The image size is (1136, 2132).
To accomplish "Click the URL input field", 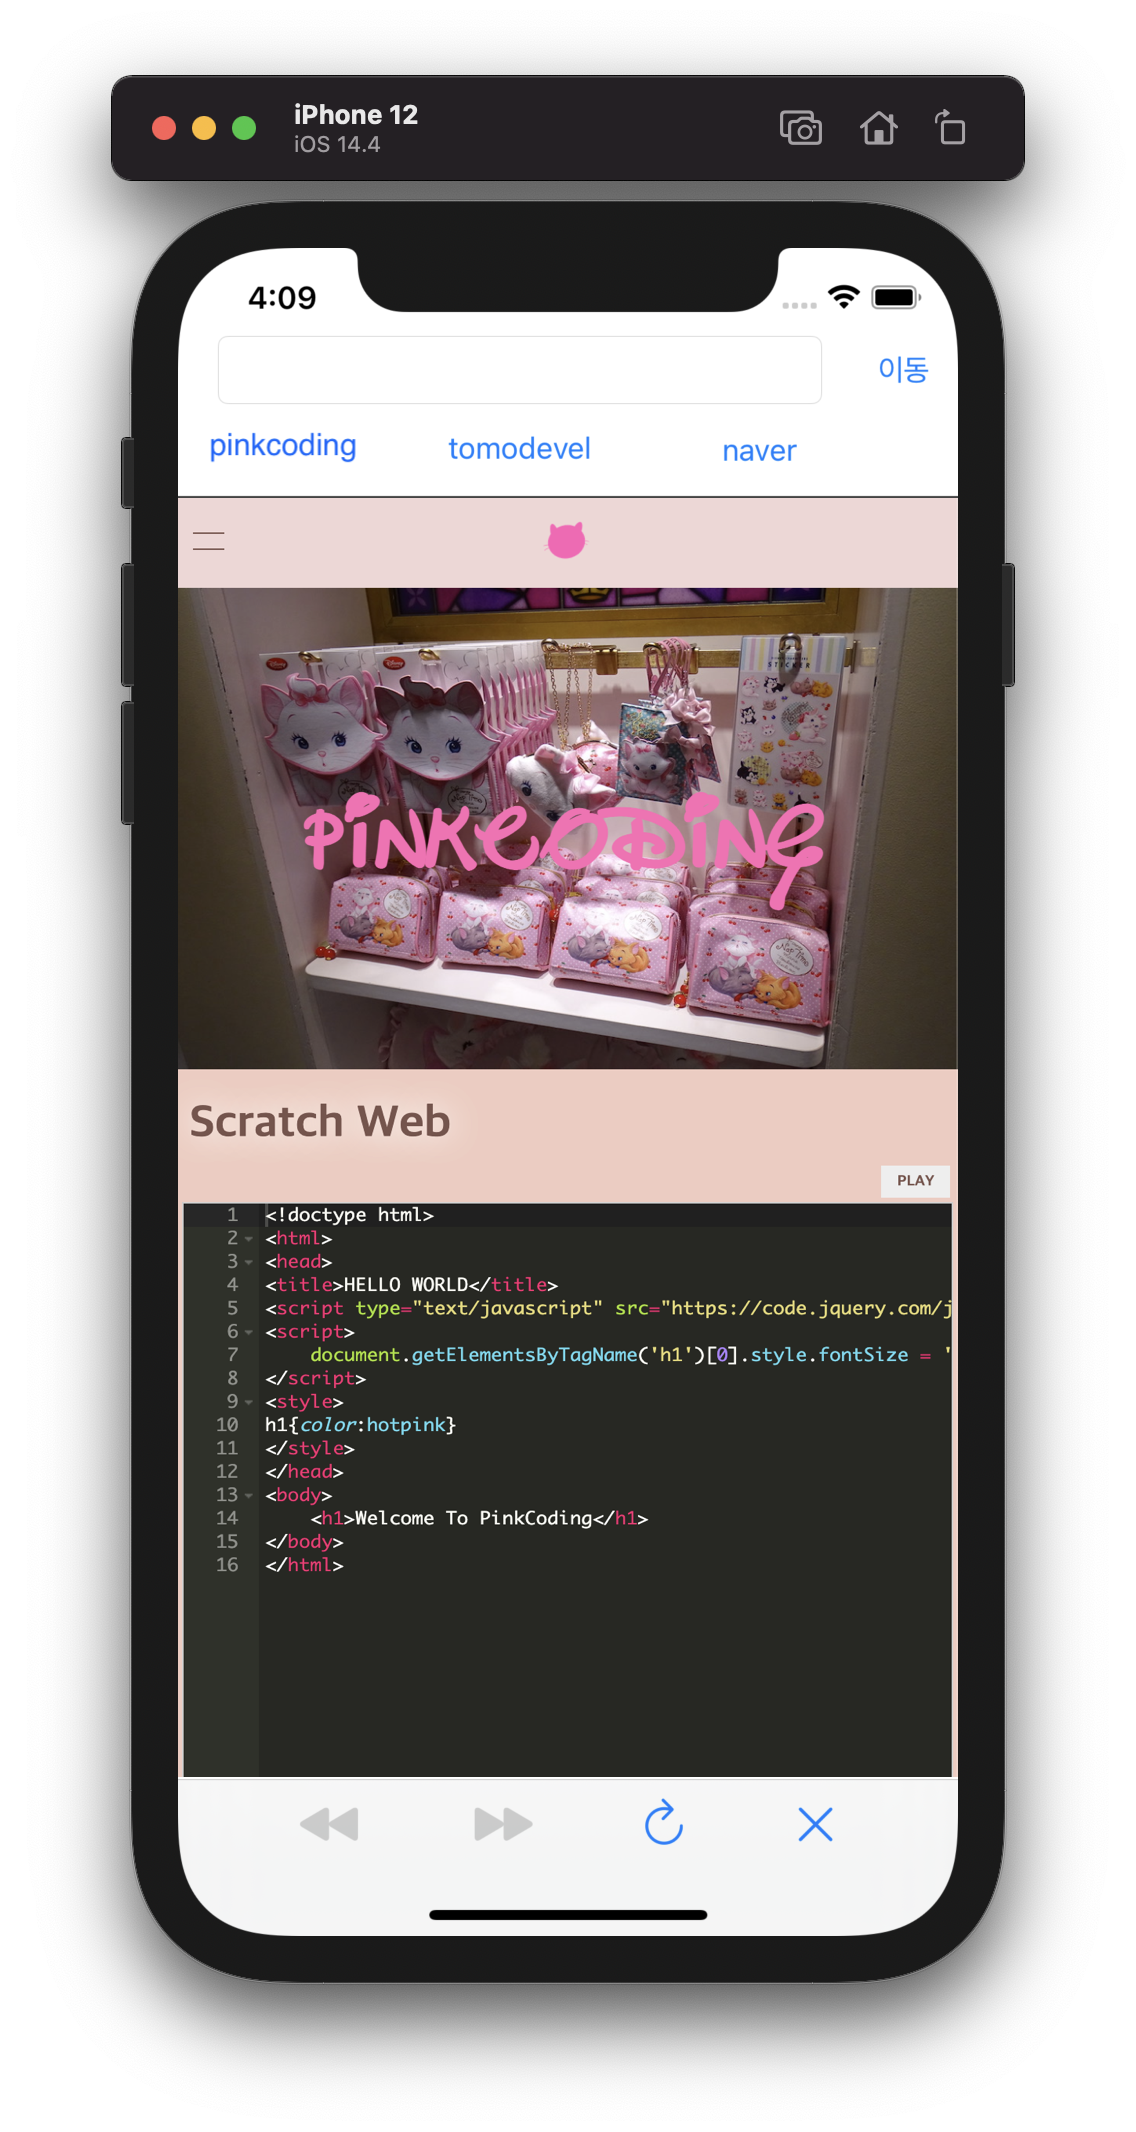I will 519,370.
